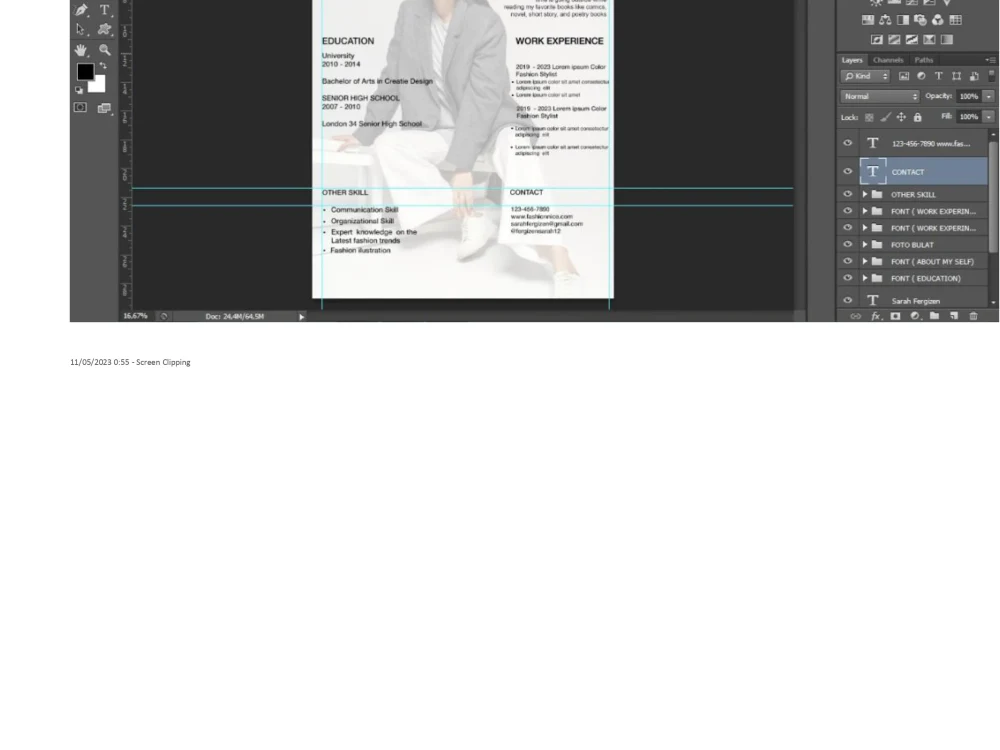This screenshot has height=750, width=1000.
Task: Click the Opacity 100% value field
Action: [969, 96]
